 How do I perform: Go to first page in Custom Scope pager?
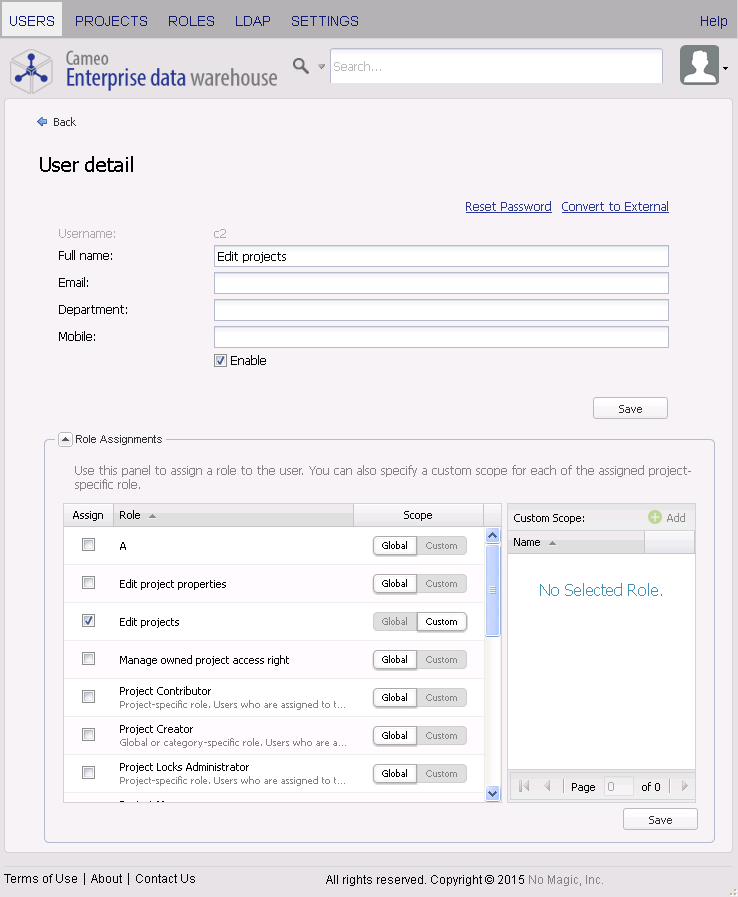coord(523,787)
